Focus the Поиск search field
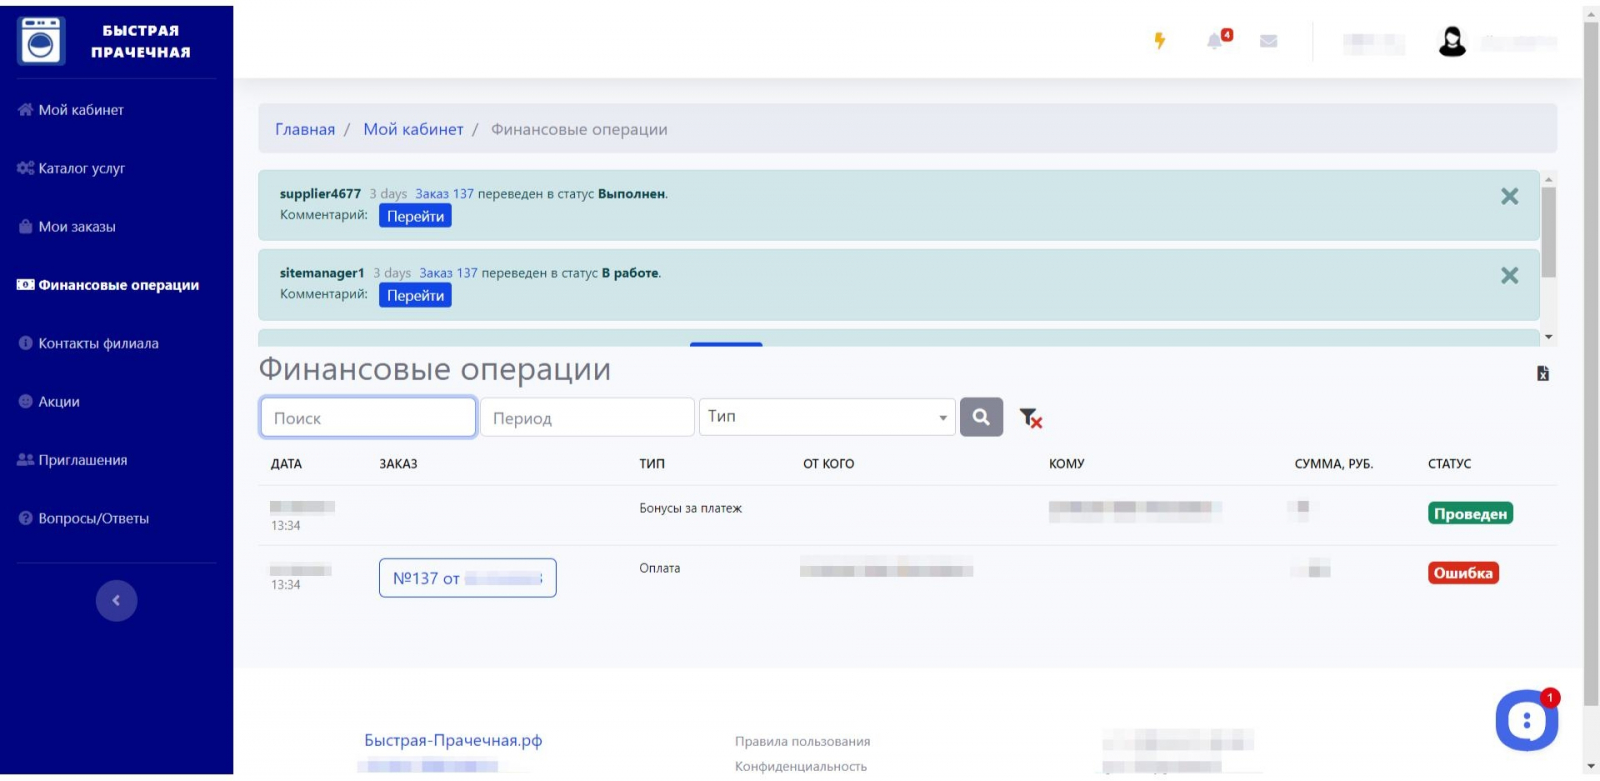The image size is (1600, 781). pyautogui.click(x=368, y=417)
